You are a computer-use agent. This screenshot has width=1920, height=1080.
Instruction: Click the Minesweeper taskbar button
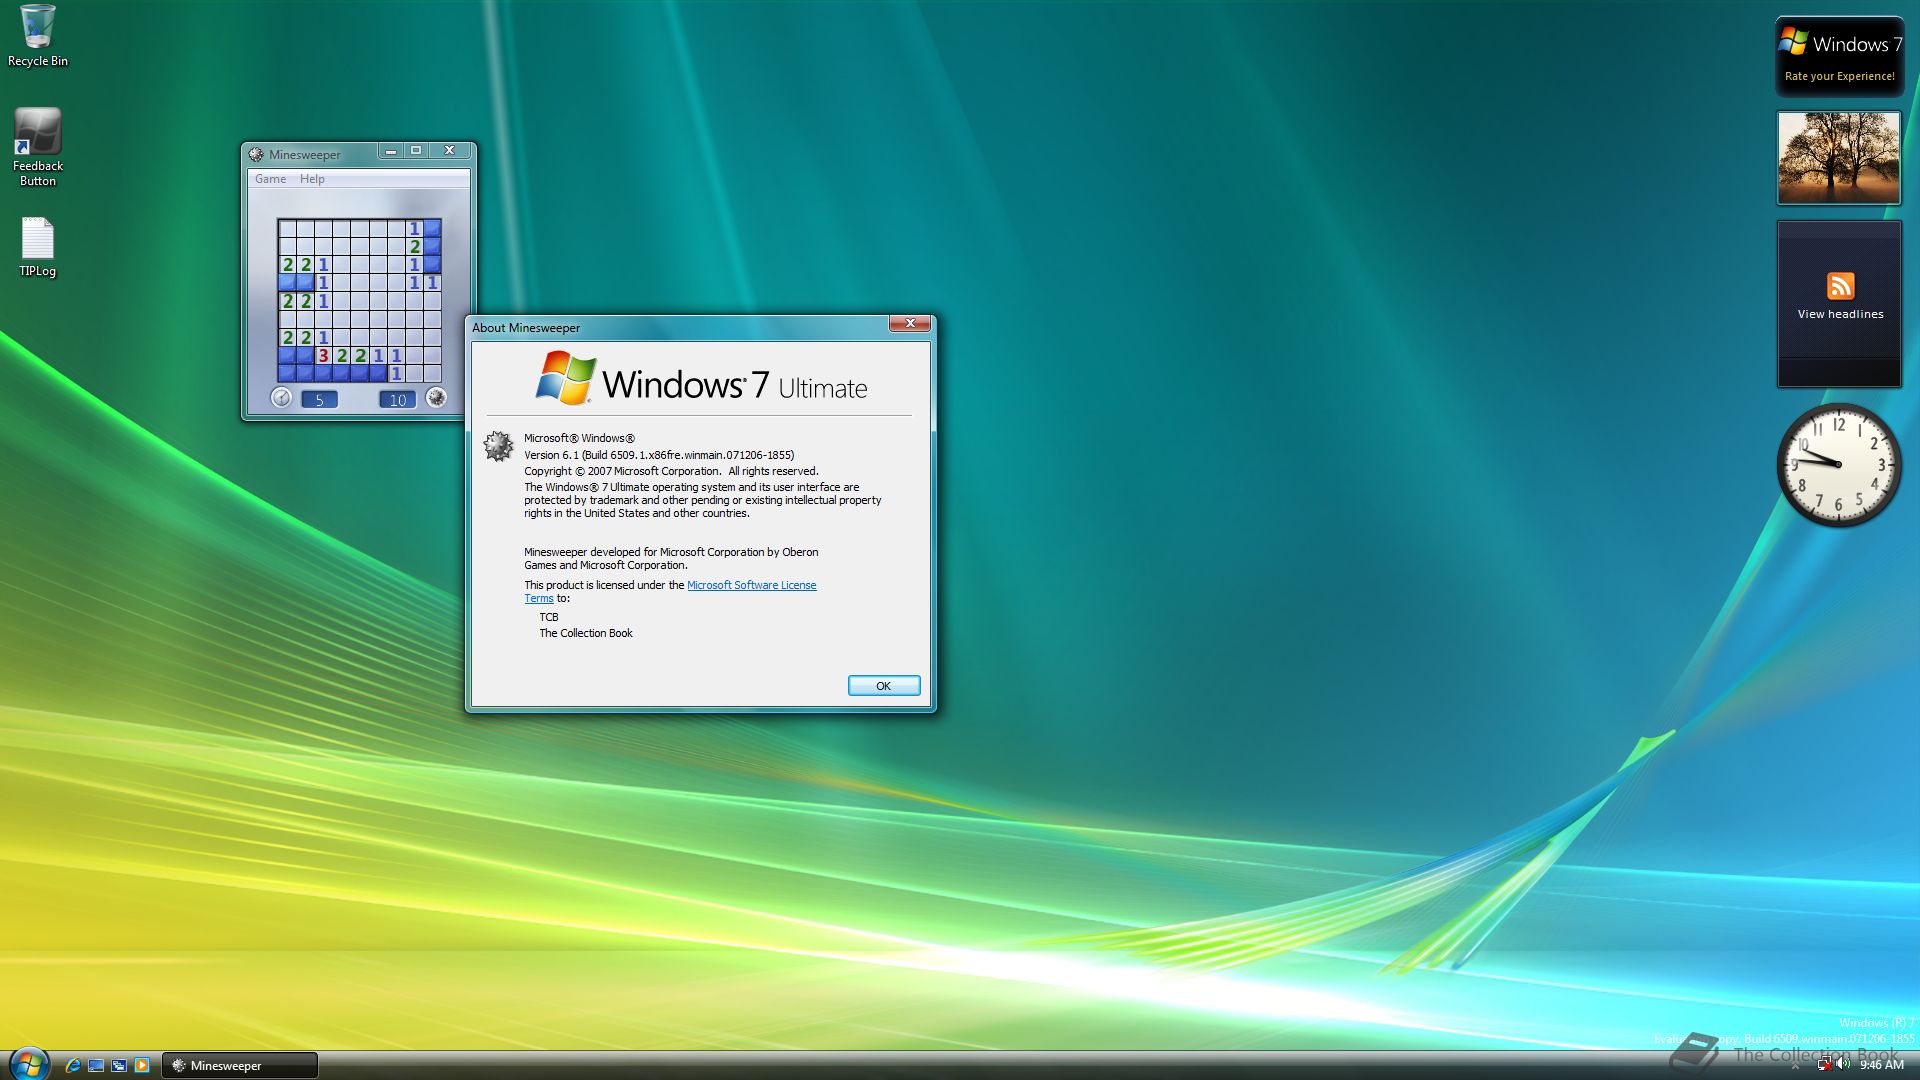[240, 1065]
